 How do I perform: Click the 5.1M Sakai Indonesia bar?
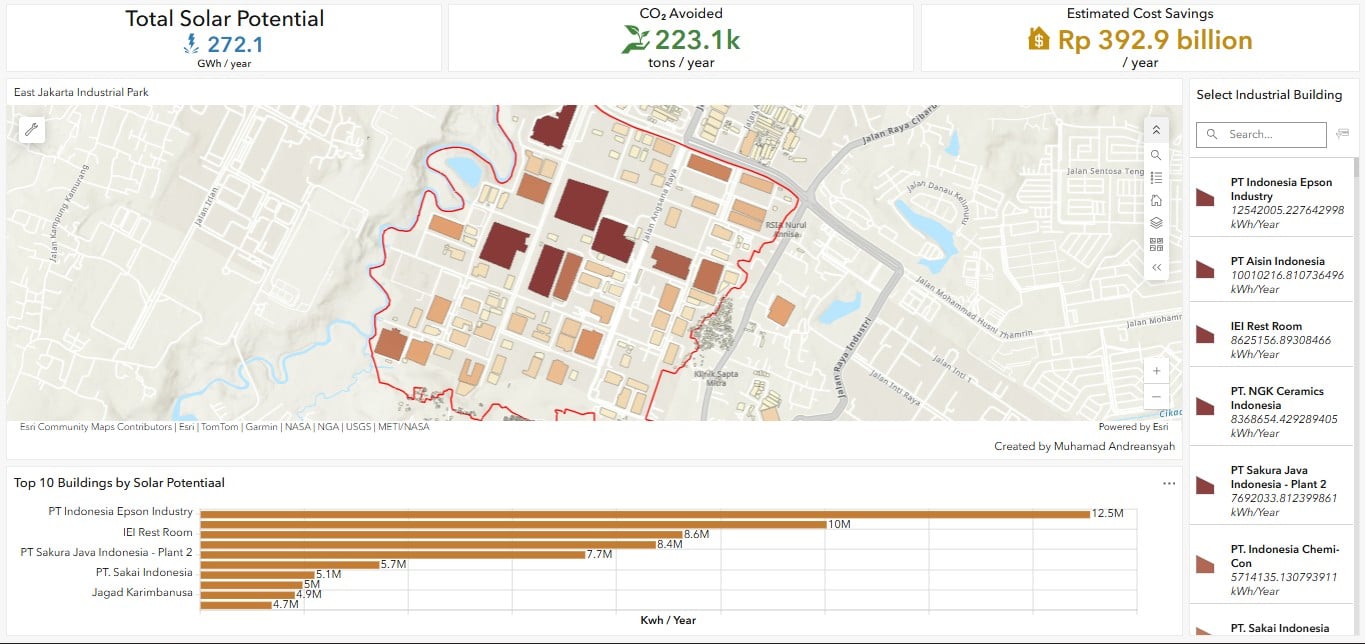(x=257, y=574)
